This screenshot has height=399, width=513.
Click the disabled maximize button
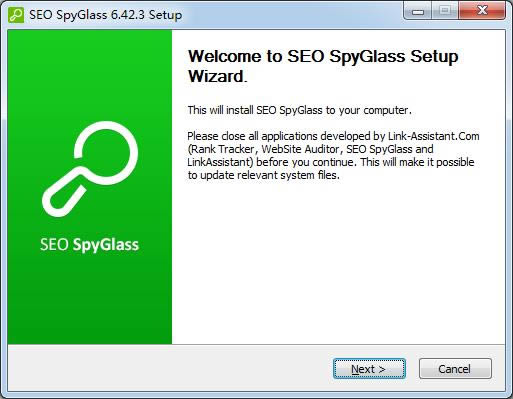point(445,11)
